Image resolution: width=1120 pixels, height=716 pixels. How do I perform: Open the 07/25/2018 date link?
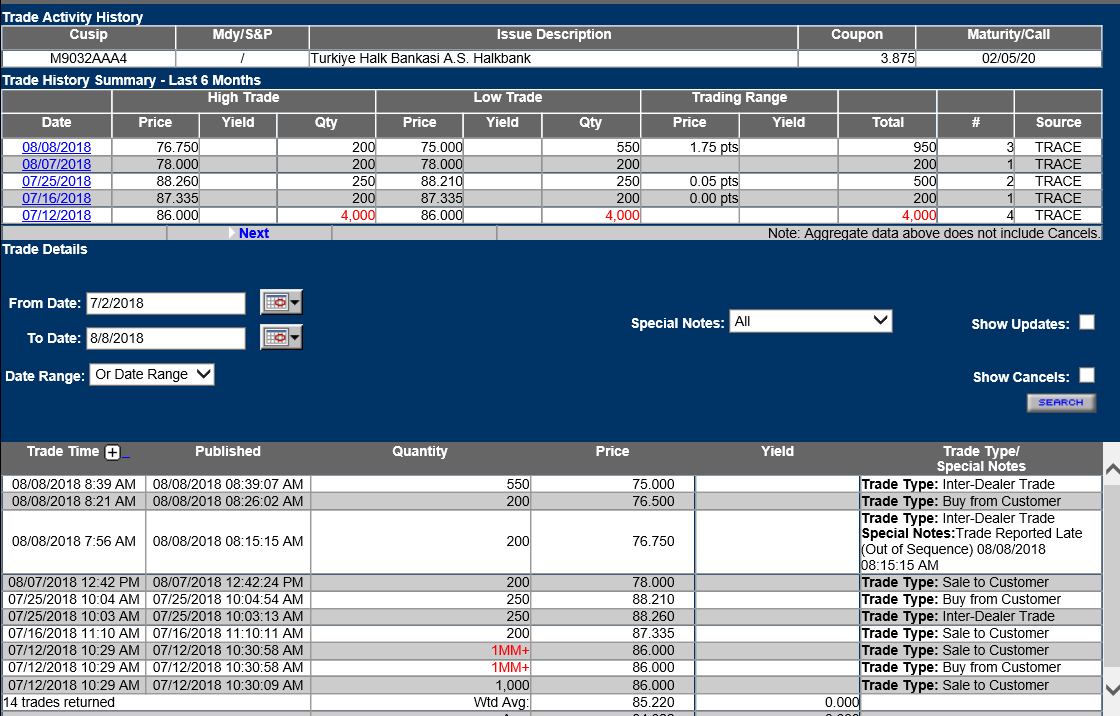56,182
